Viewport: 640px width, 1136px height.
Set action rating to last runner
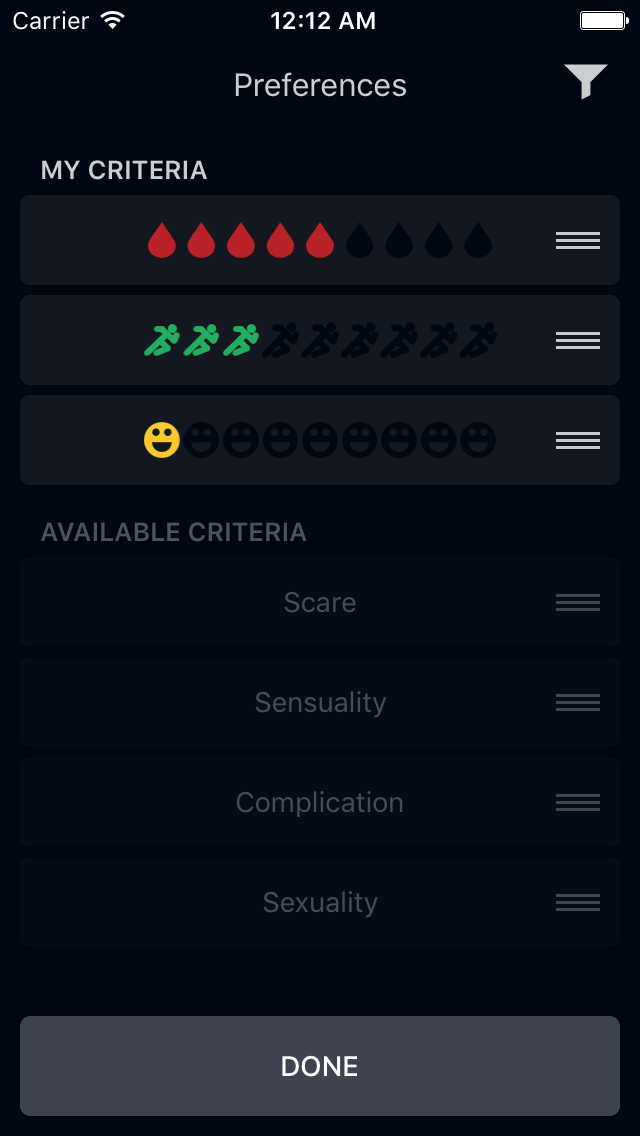(x=478, y=341)
